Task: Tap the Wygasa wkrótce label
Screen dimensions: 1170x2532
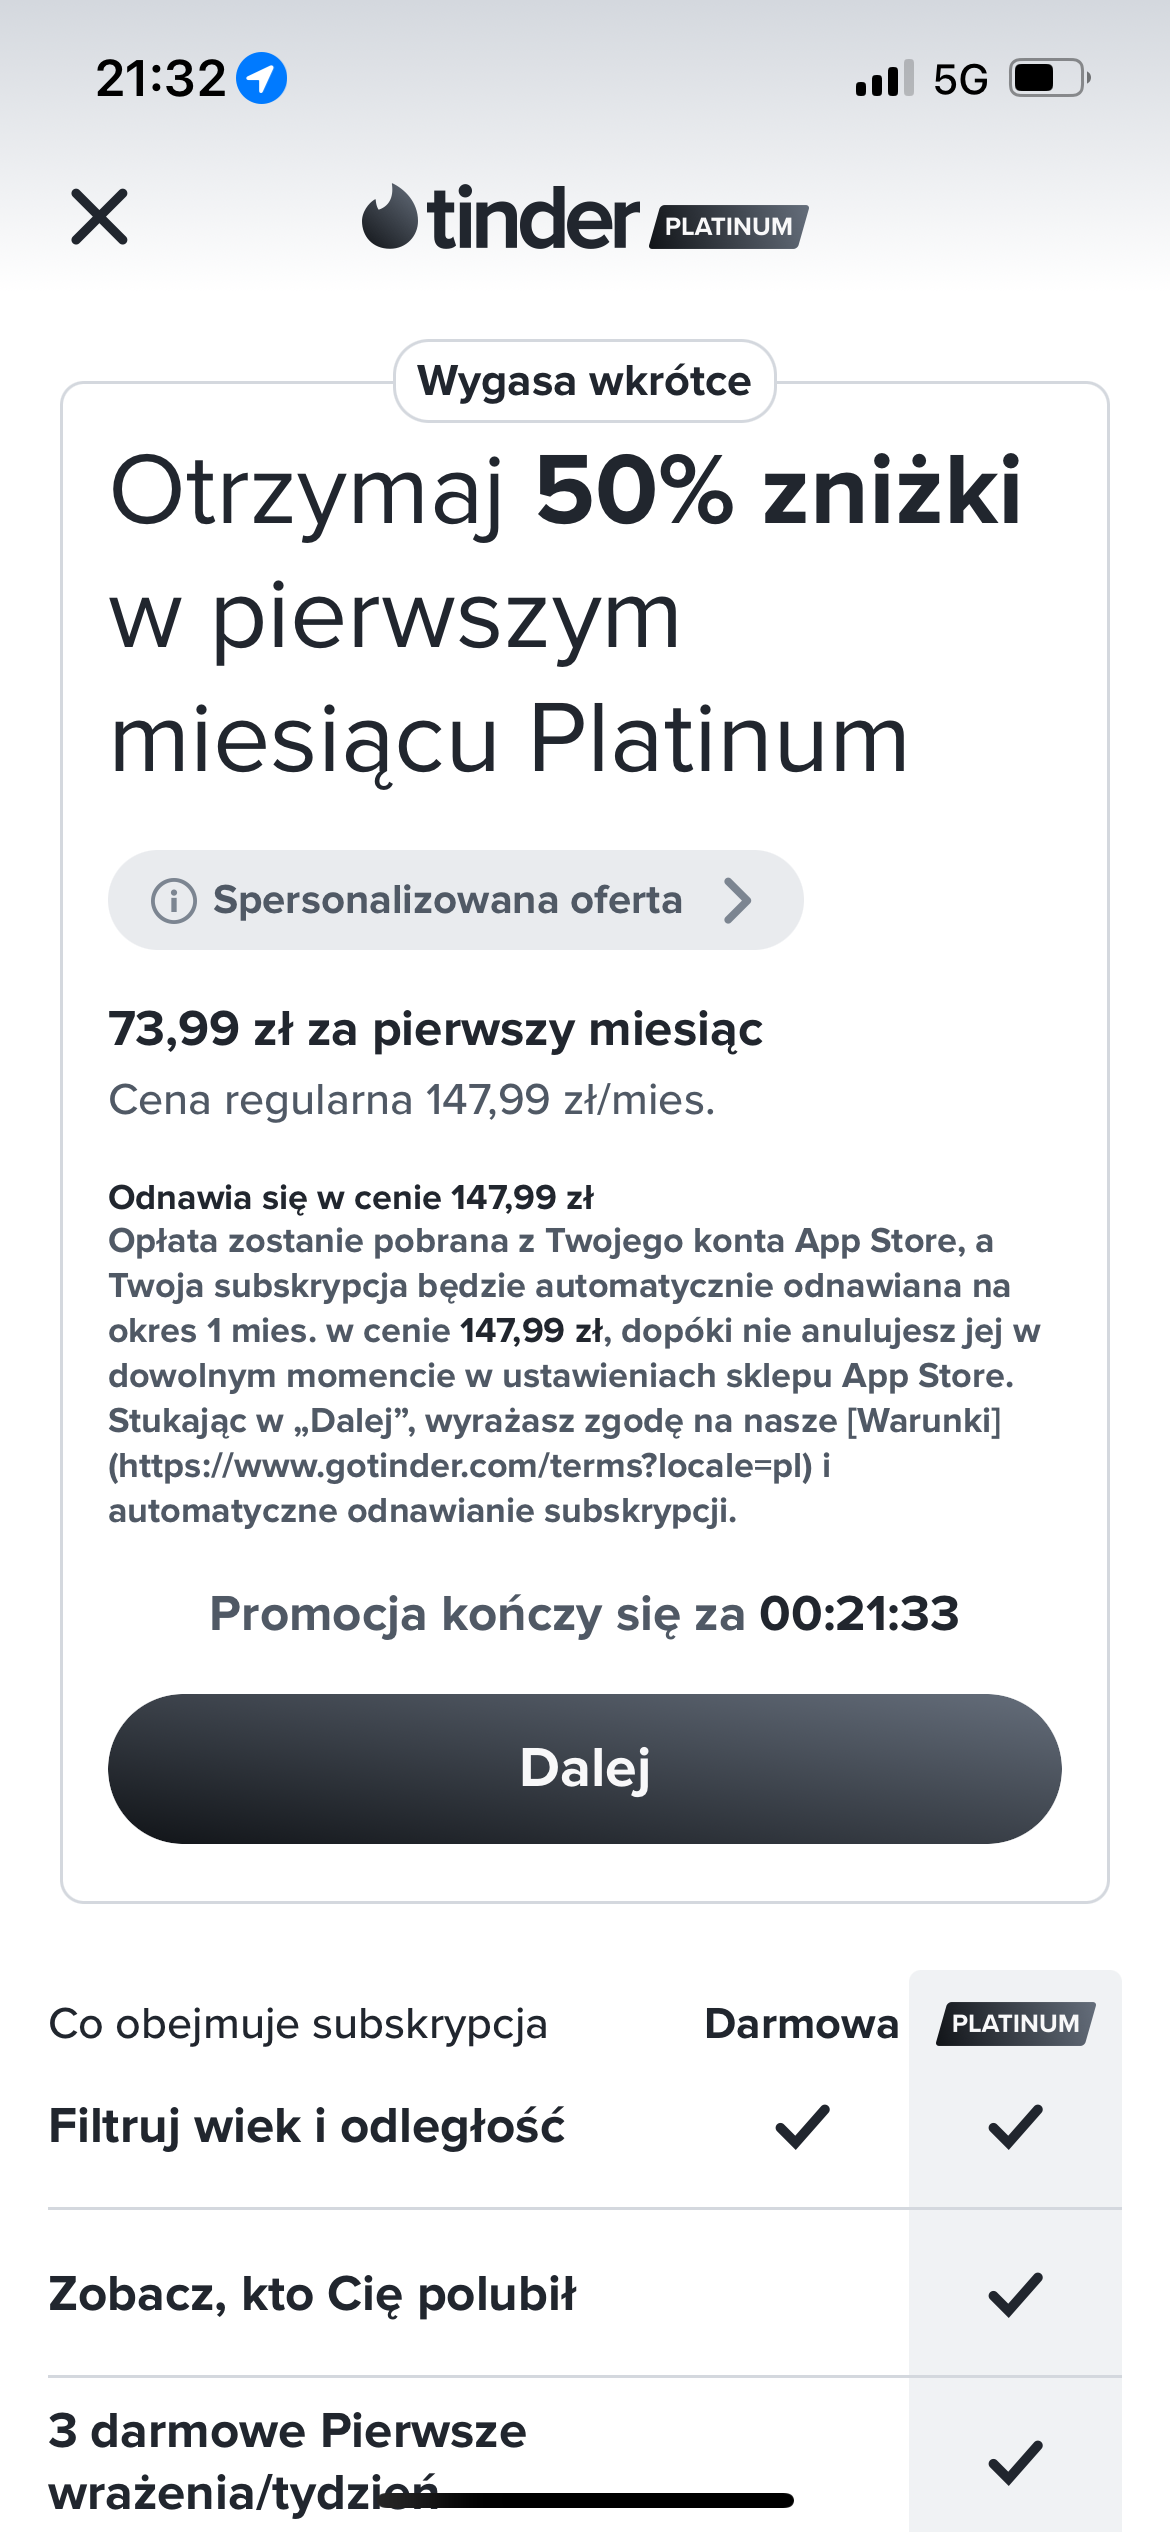Action: coord(584,381)
